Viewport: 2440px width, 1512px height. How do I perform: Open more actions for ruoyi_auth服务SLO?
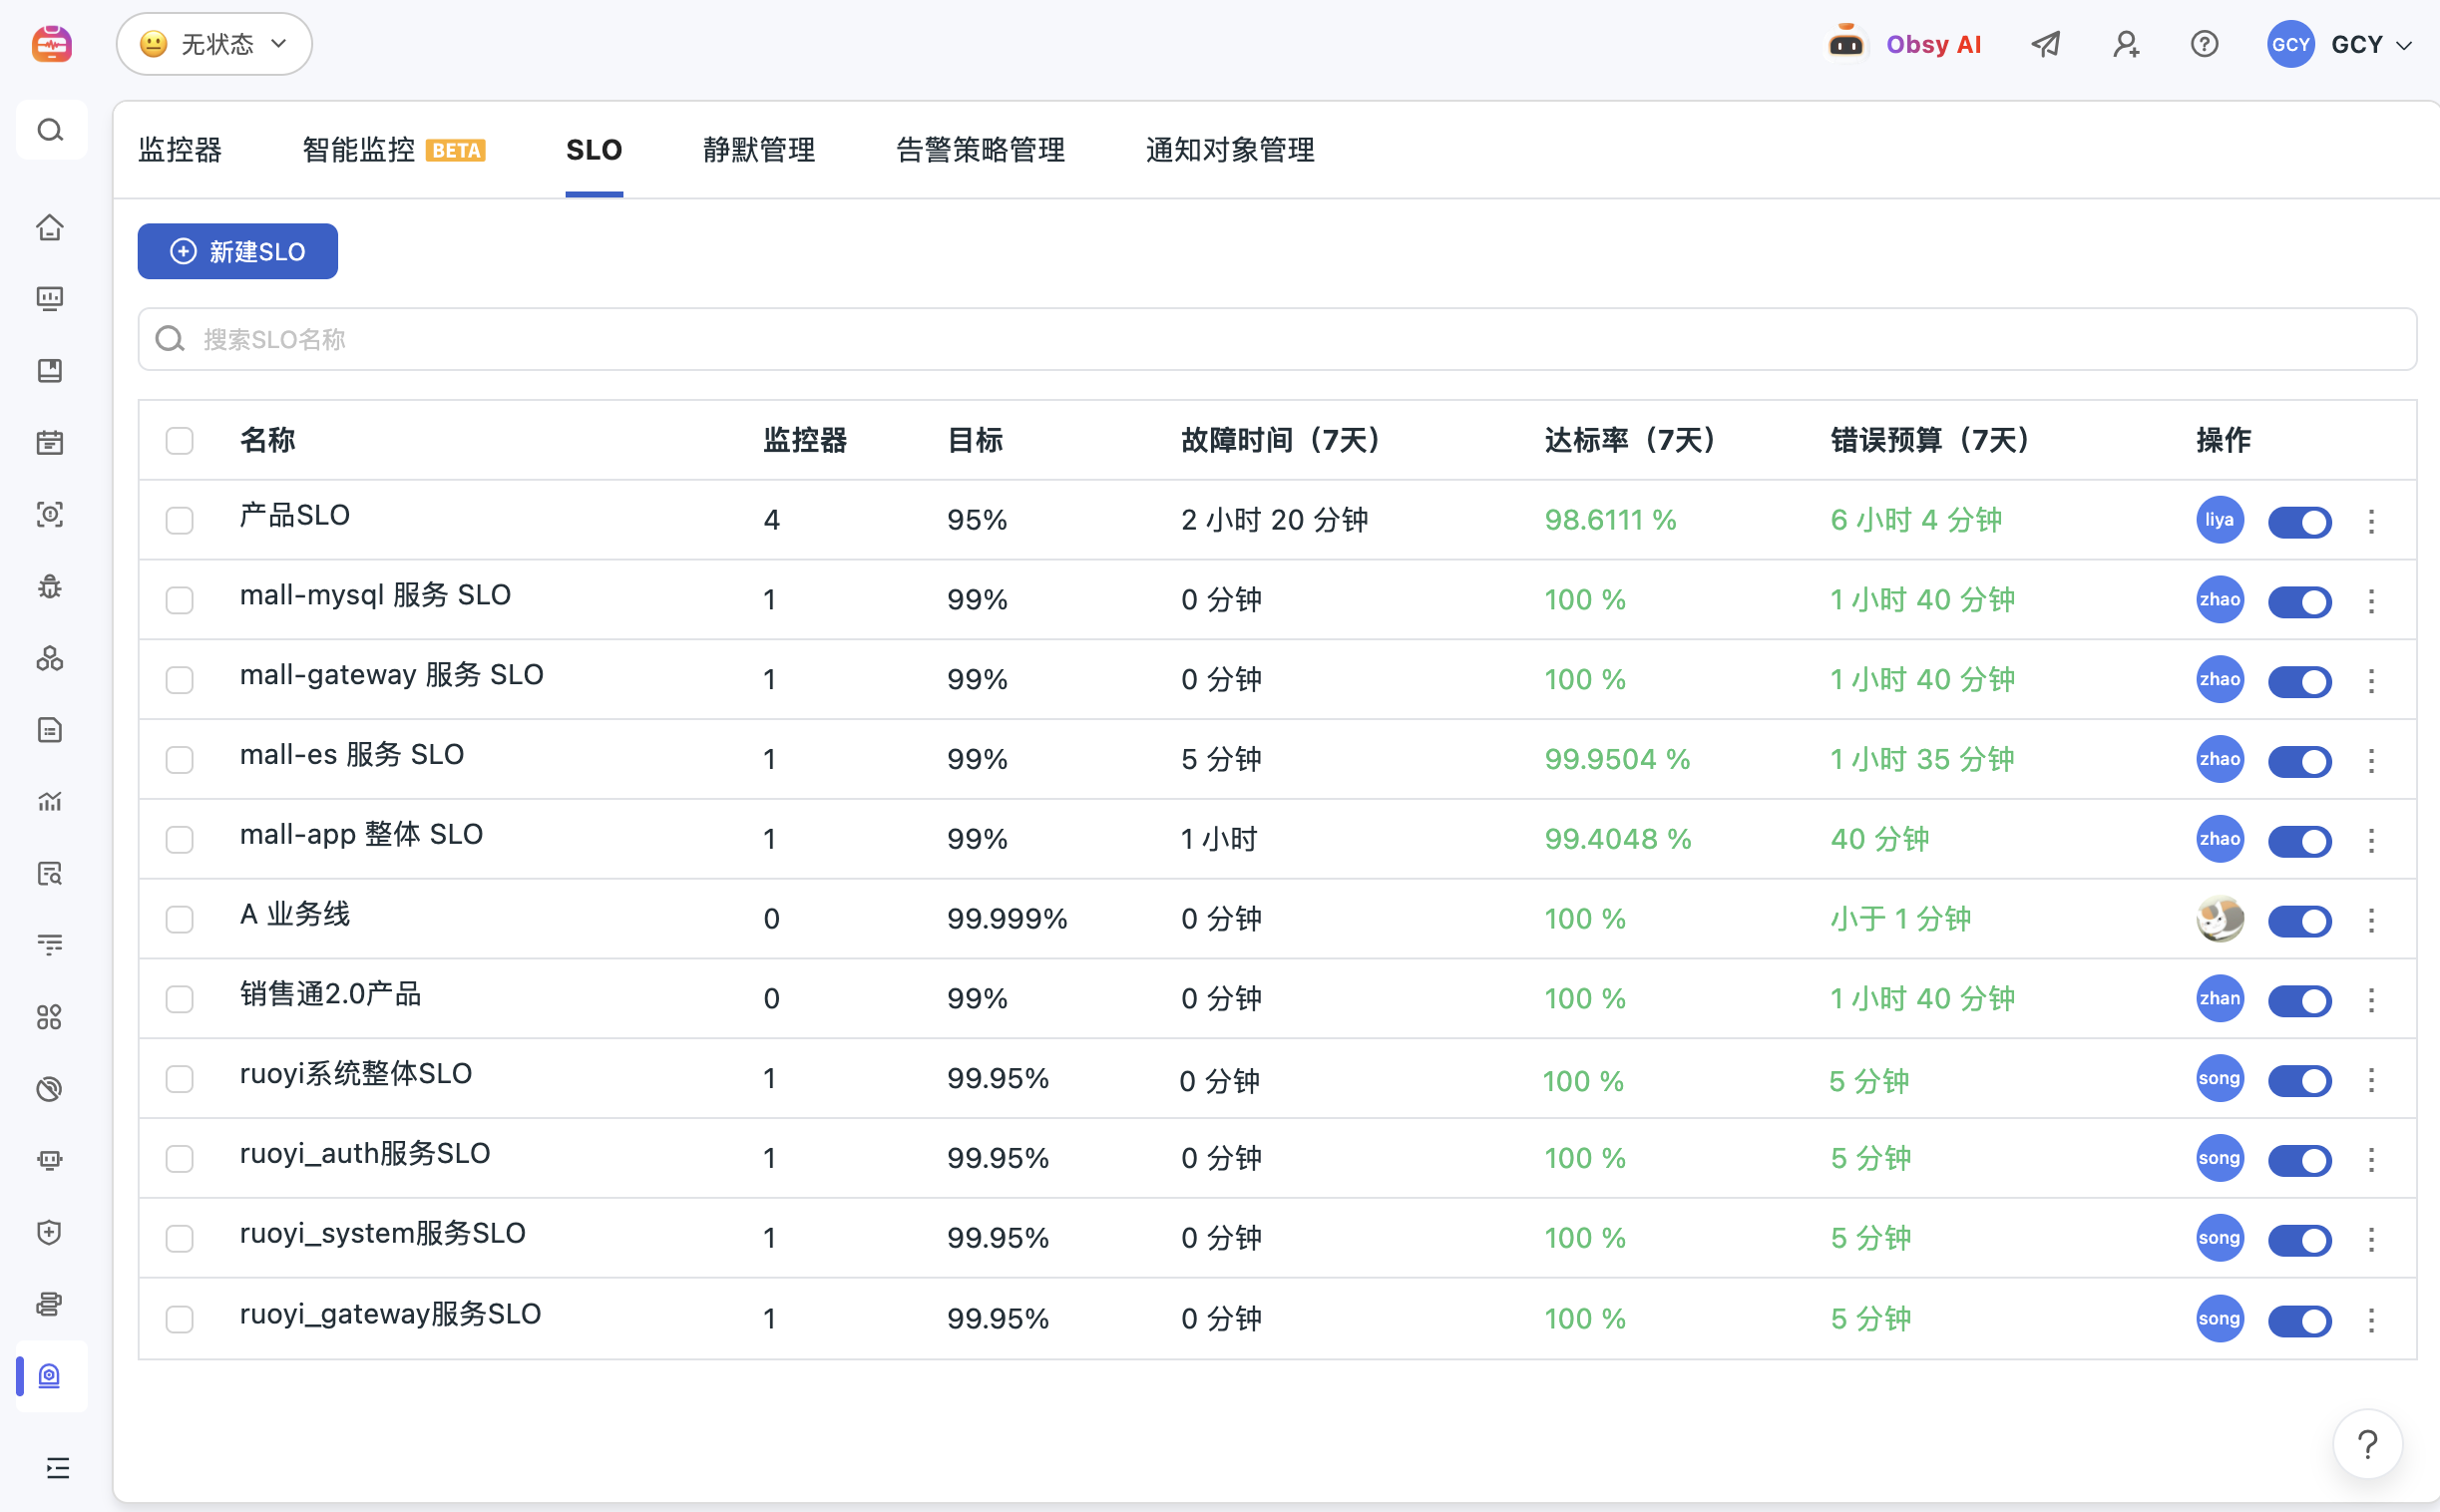click(x=2371, y=1160)
